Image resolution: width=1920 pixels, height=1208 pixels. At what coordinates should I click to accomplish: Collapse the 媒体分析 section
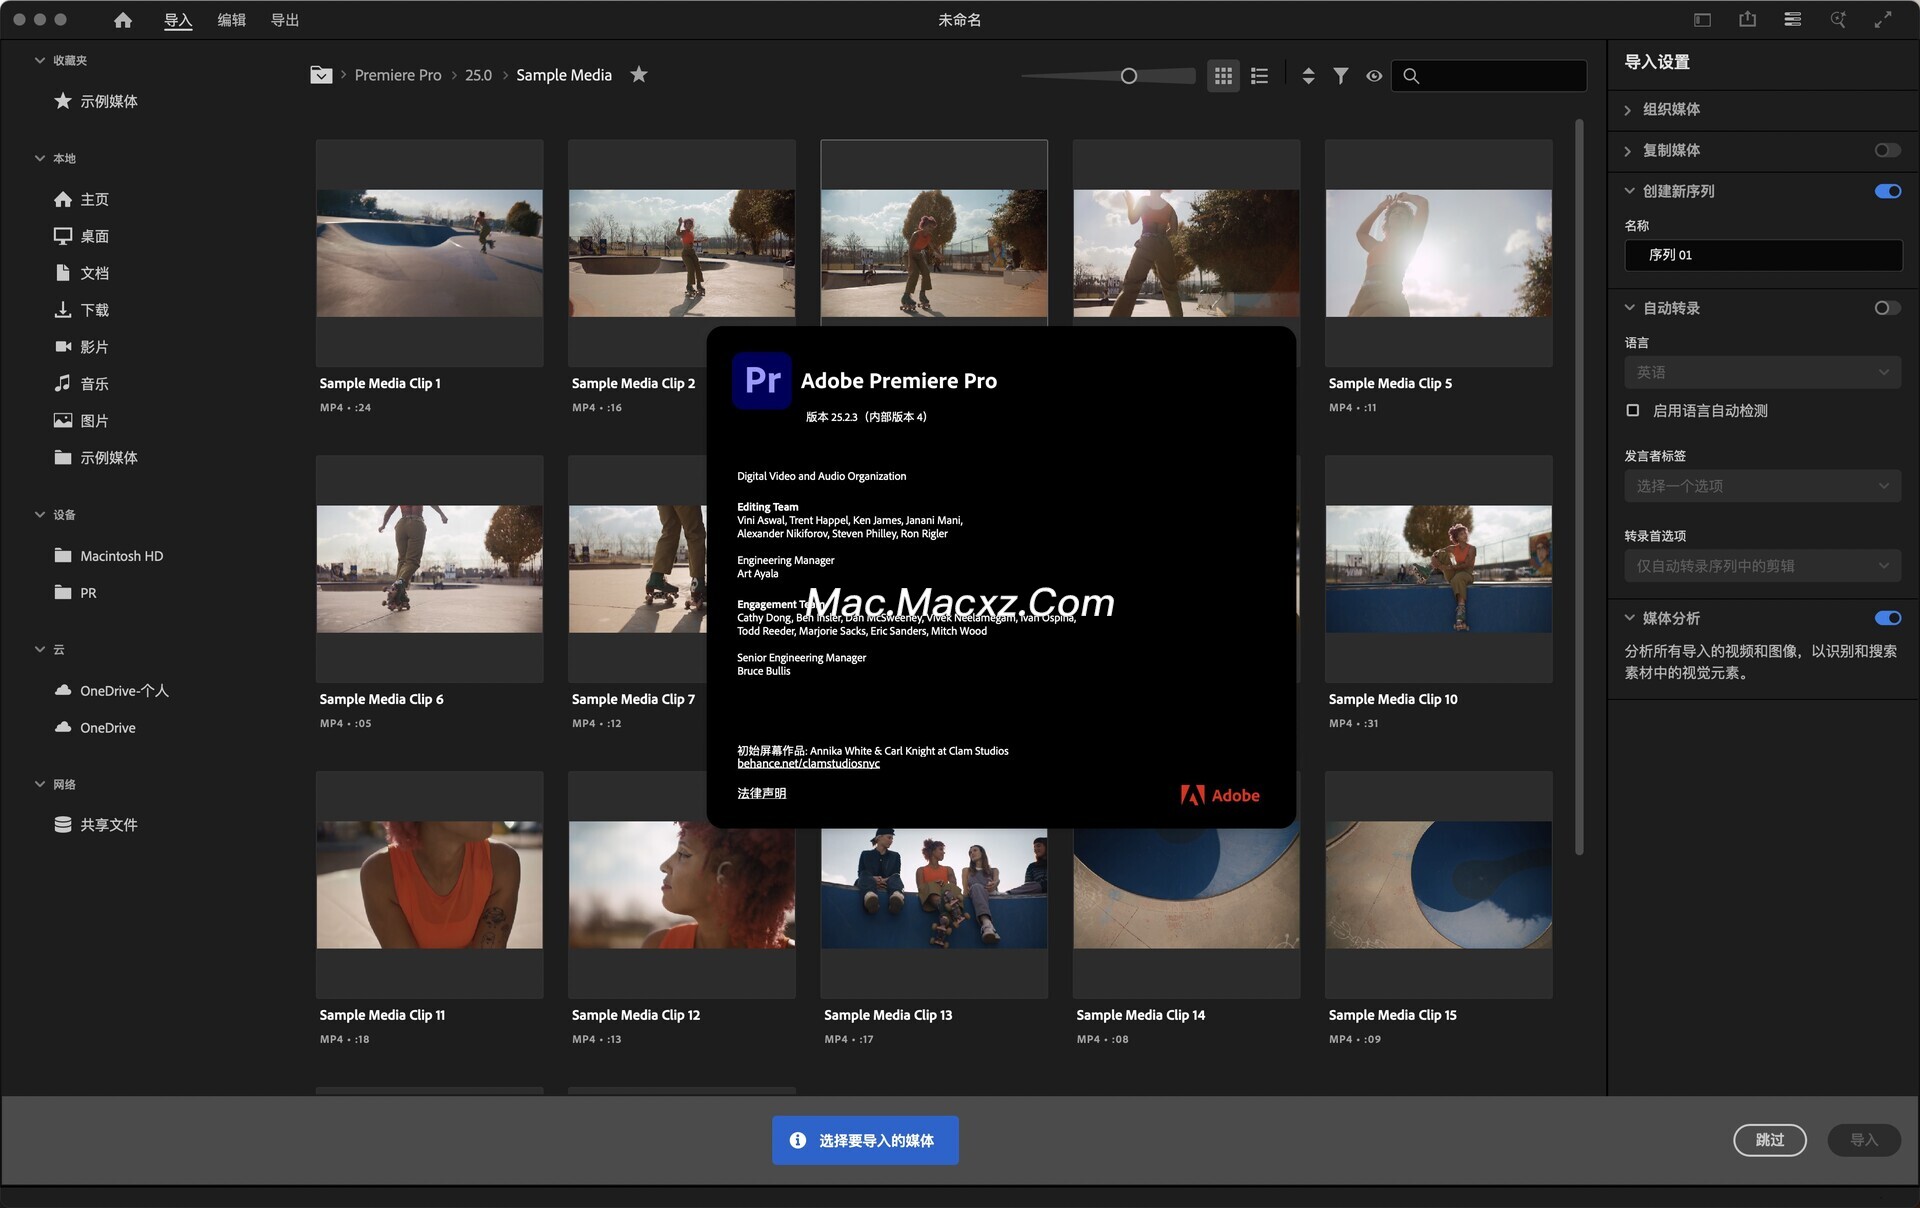tap(1629, 618)
